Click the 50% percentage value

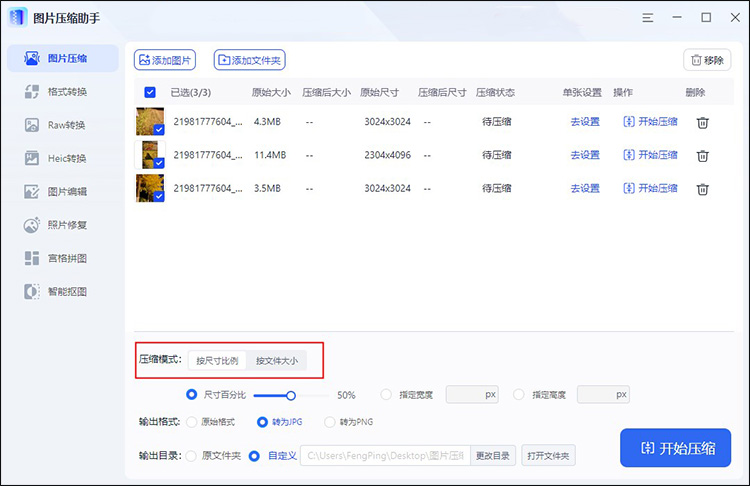click(346, 395)
